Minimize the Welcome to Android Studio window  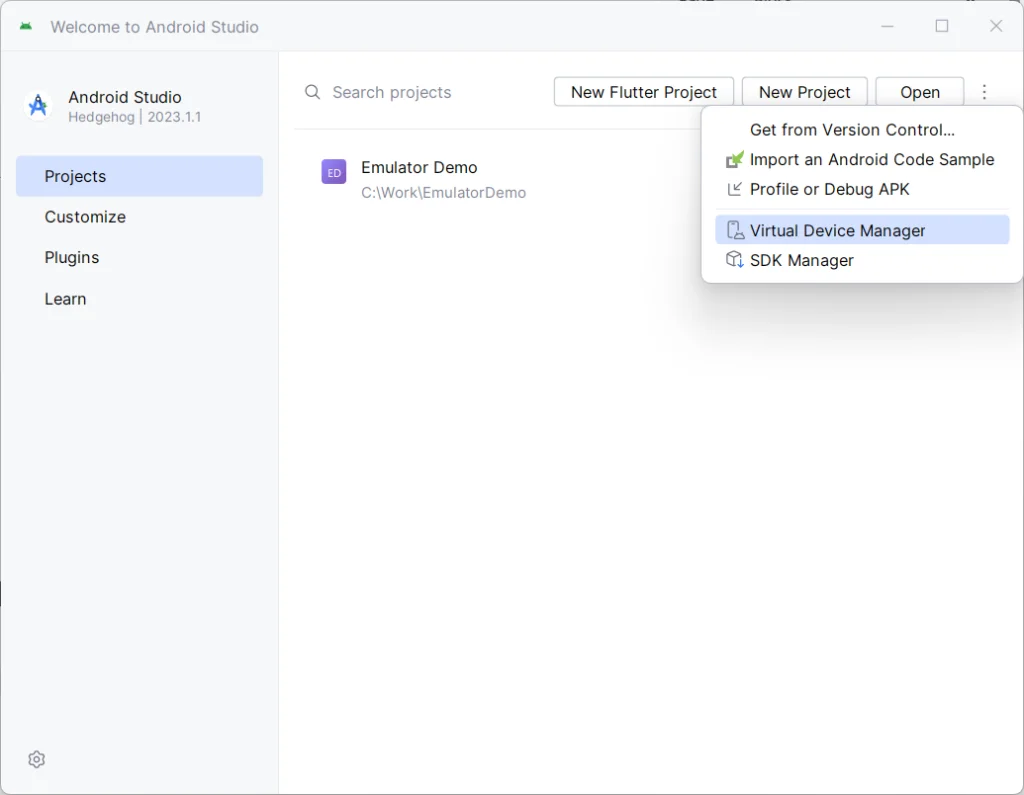pyautogui.click(x=887, y=26)
